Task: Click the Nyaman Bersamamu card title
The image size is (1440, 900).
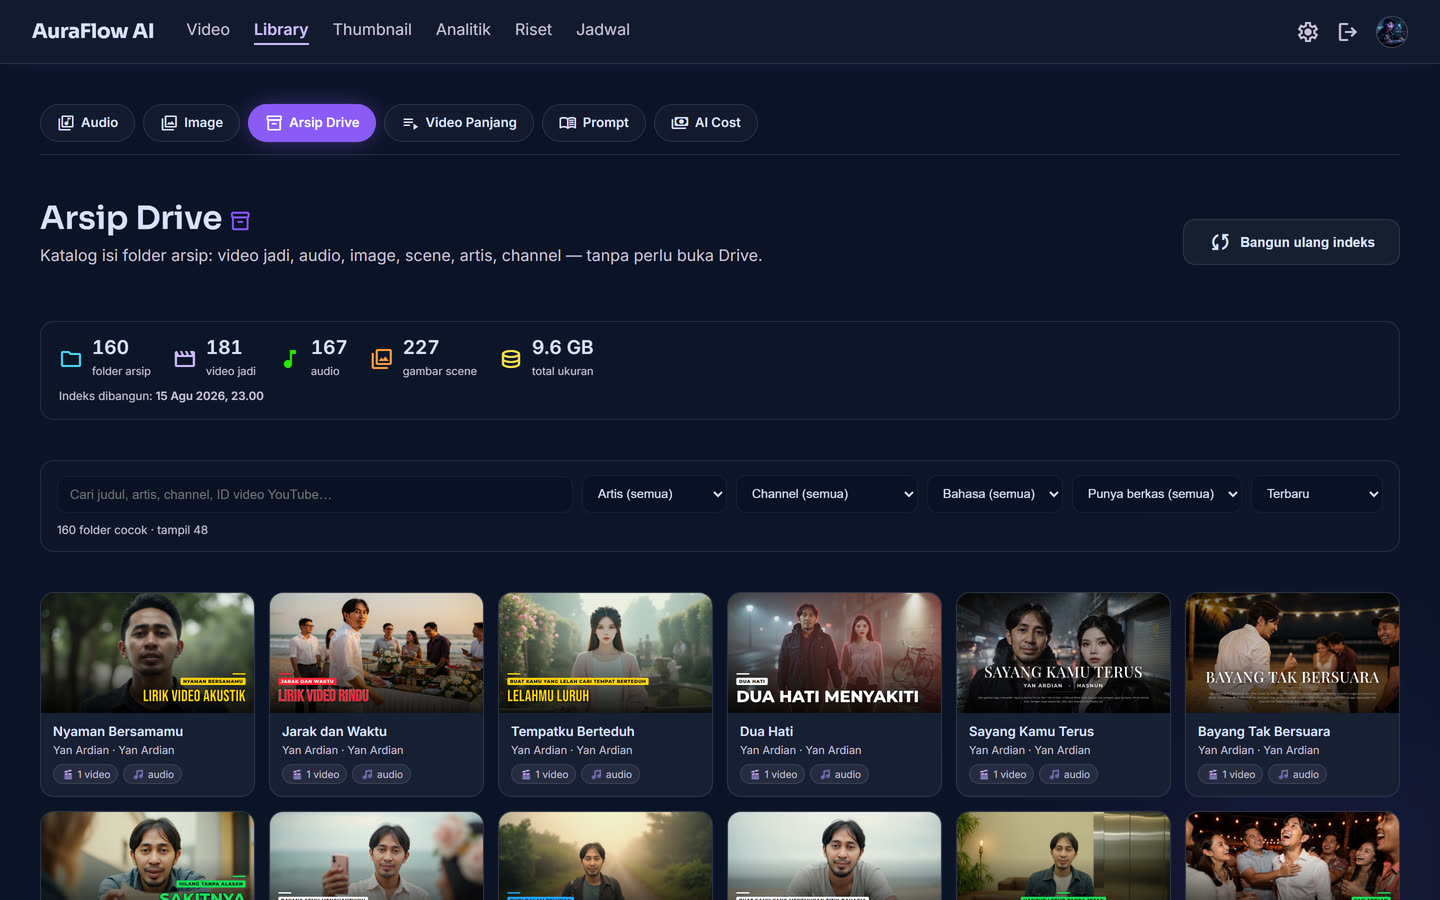Action: click(x=118, y=731)
